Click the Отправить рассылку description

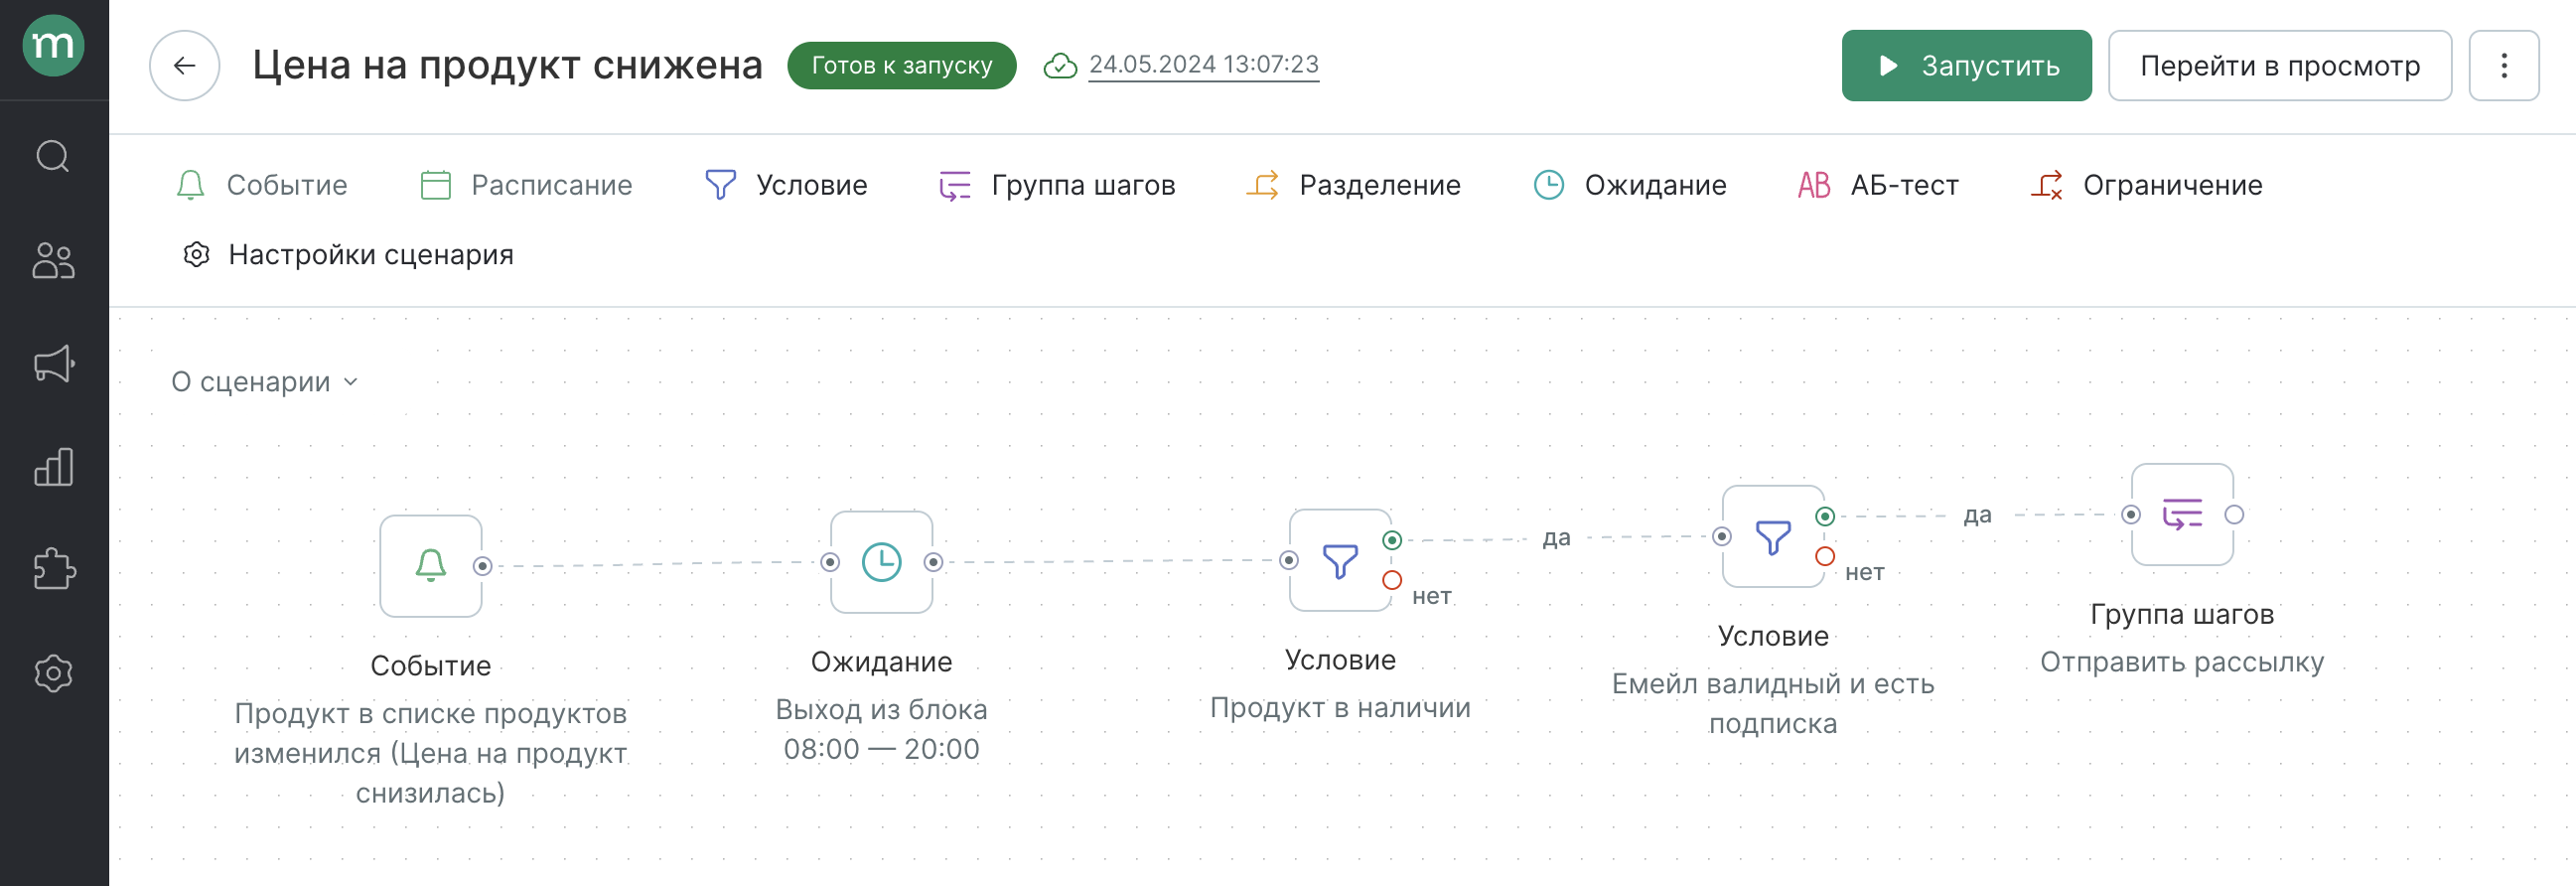[2182, 662]
